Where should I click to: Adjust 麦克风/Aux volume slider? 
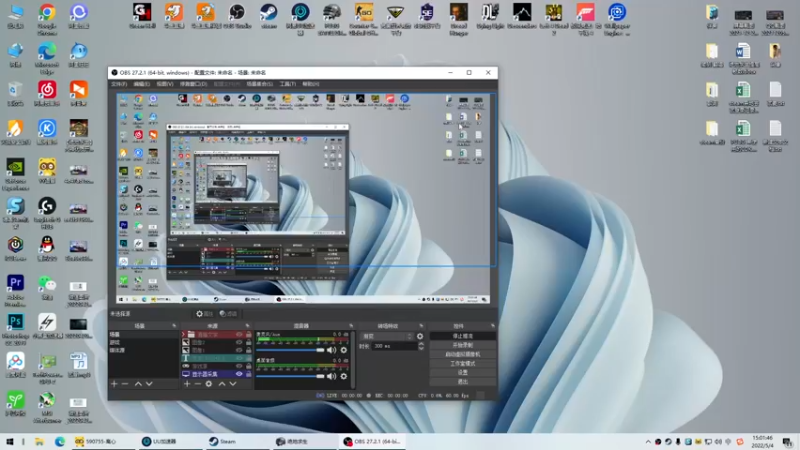click(290, 350)
